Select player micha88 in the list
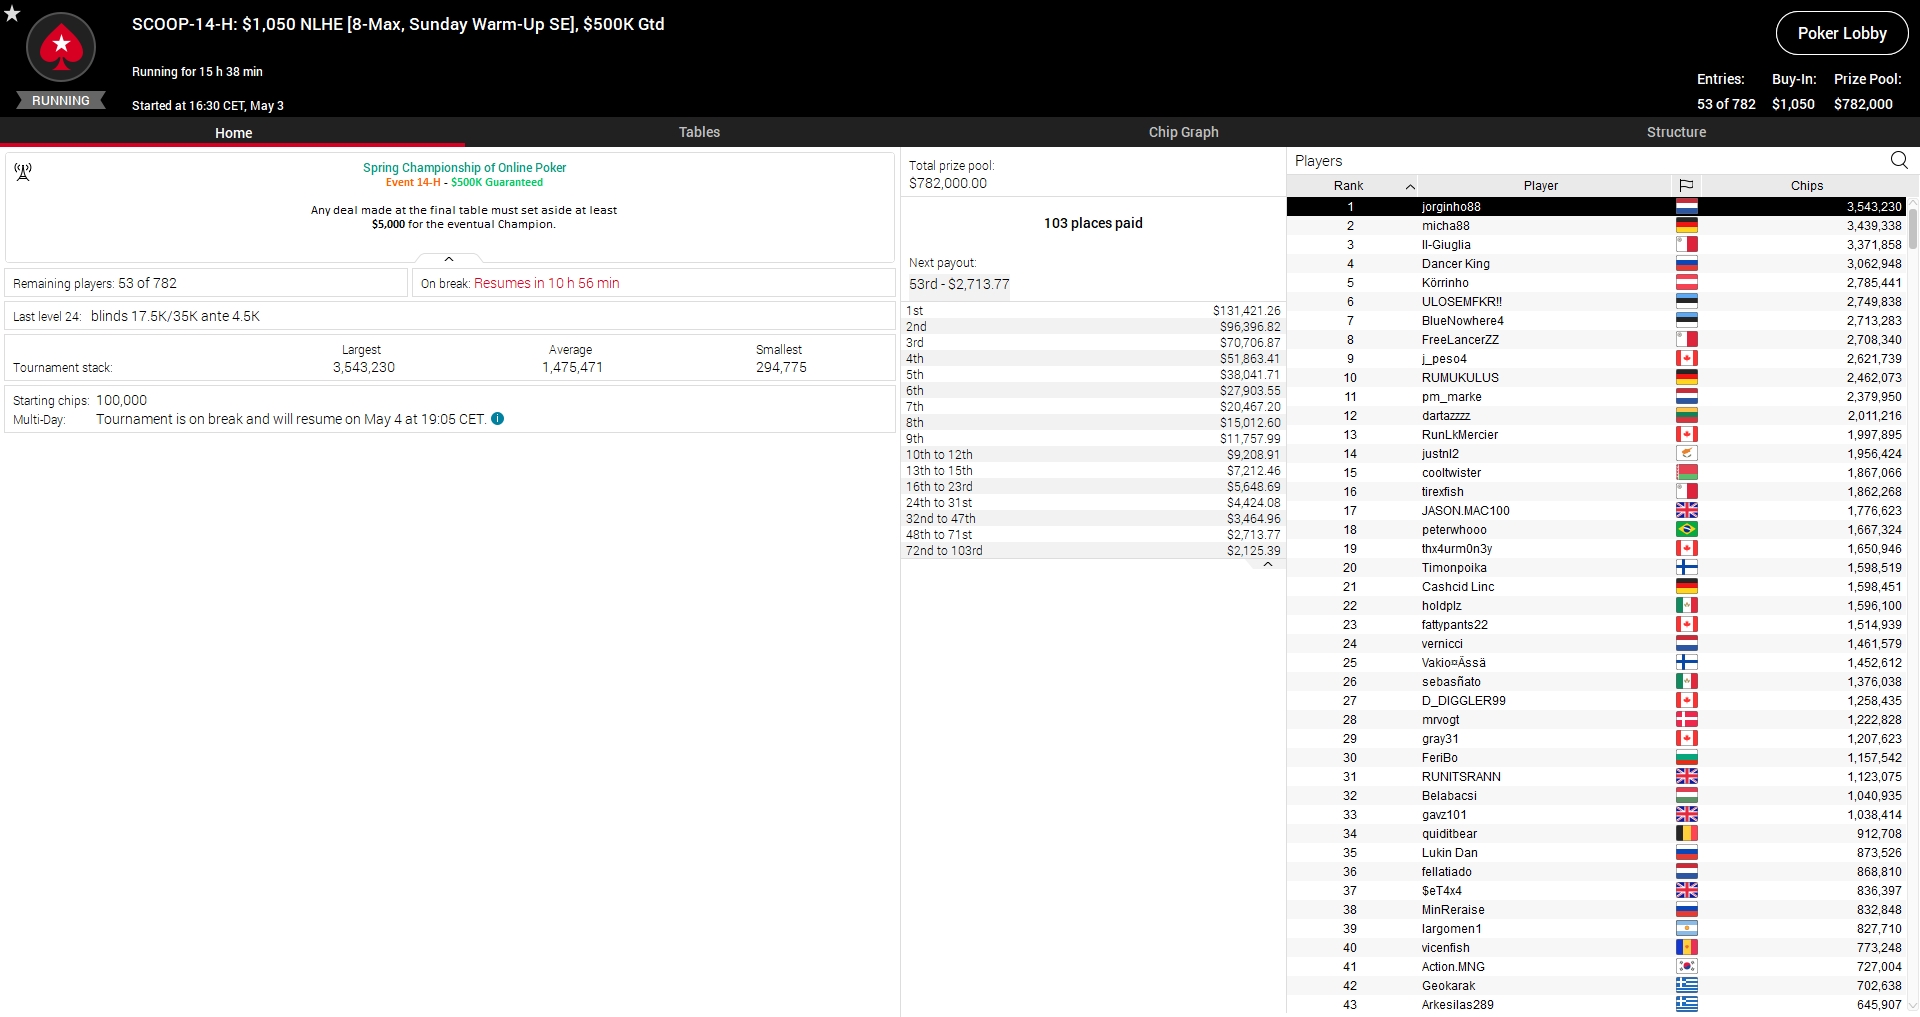The width and height of the screenshot is (1920, 1017). [x=1445, y=226]
